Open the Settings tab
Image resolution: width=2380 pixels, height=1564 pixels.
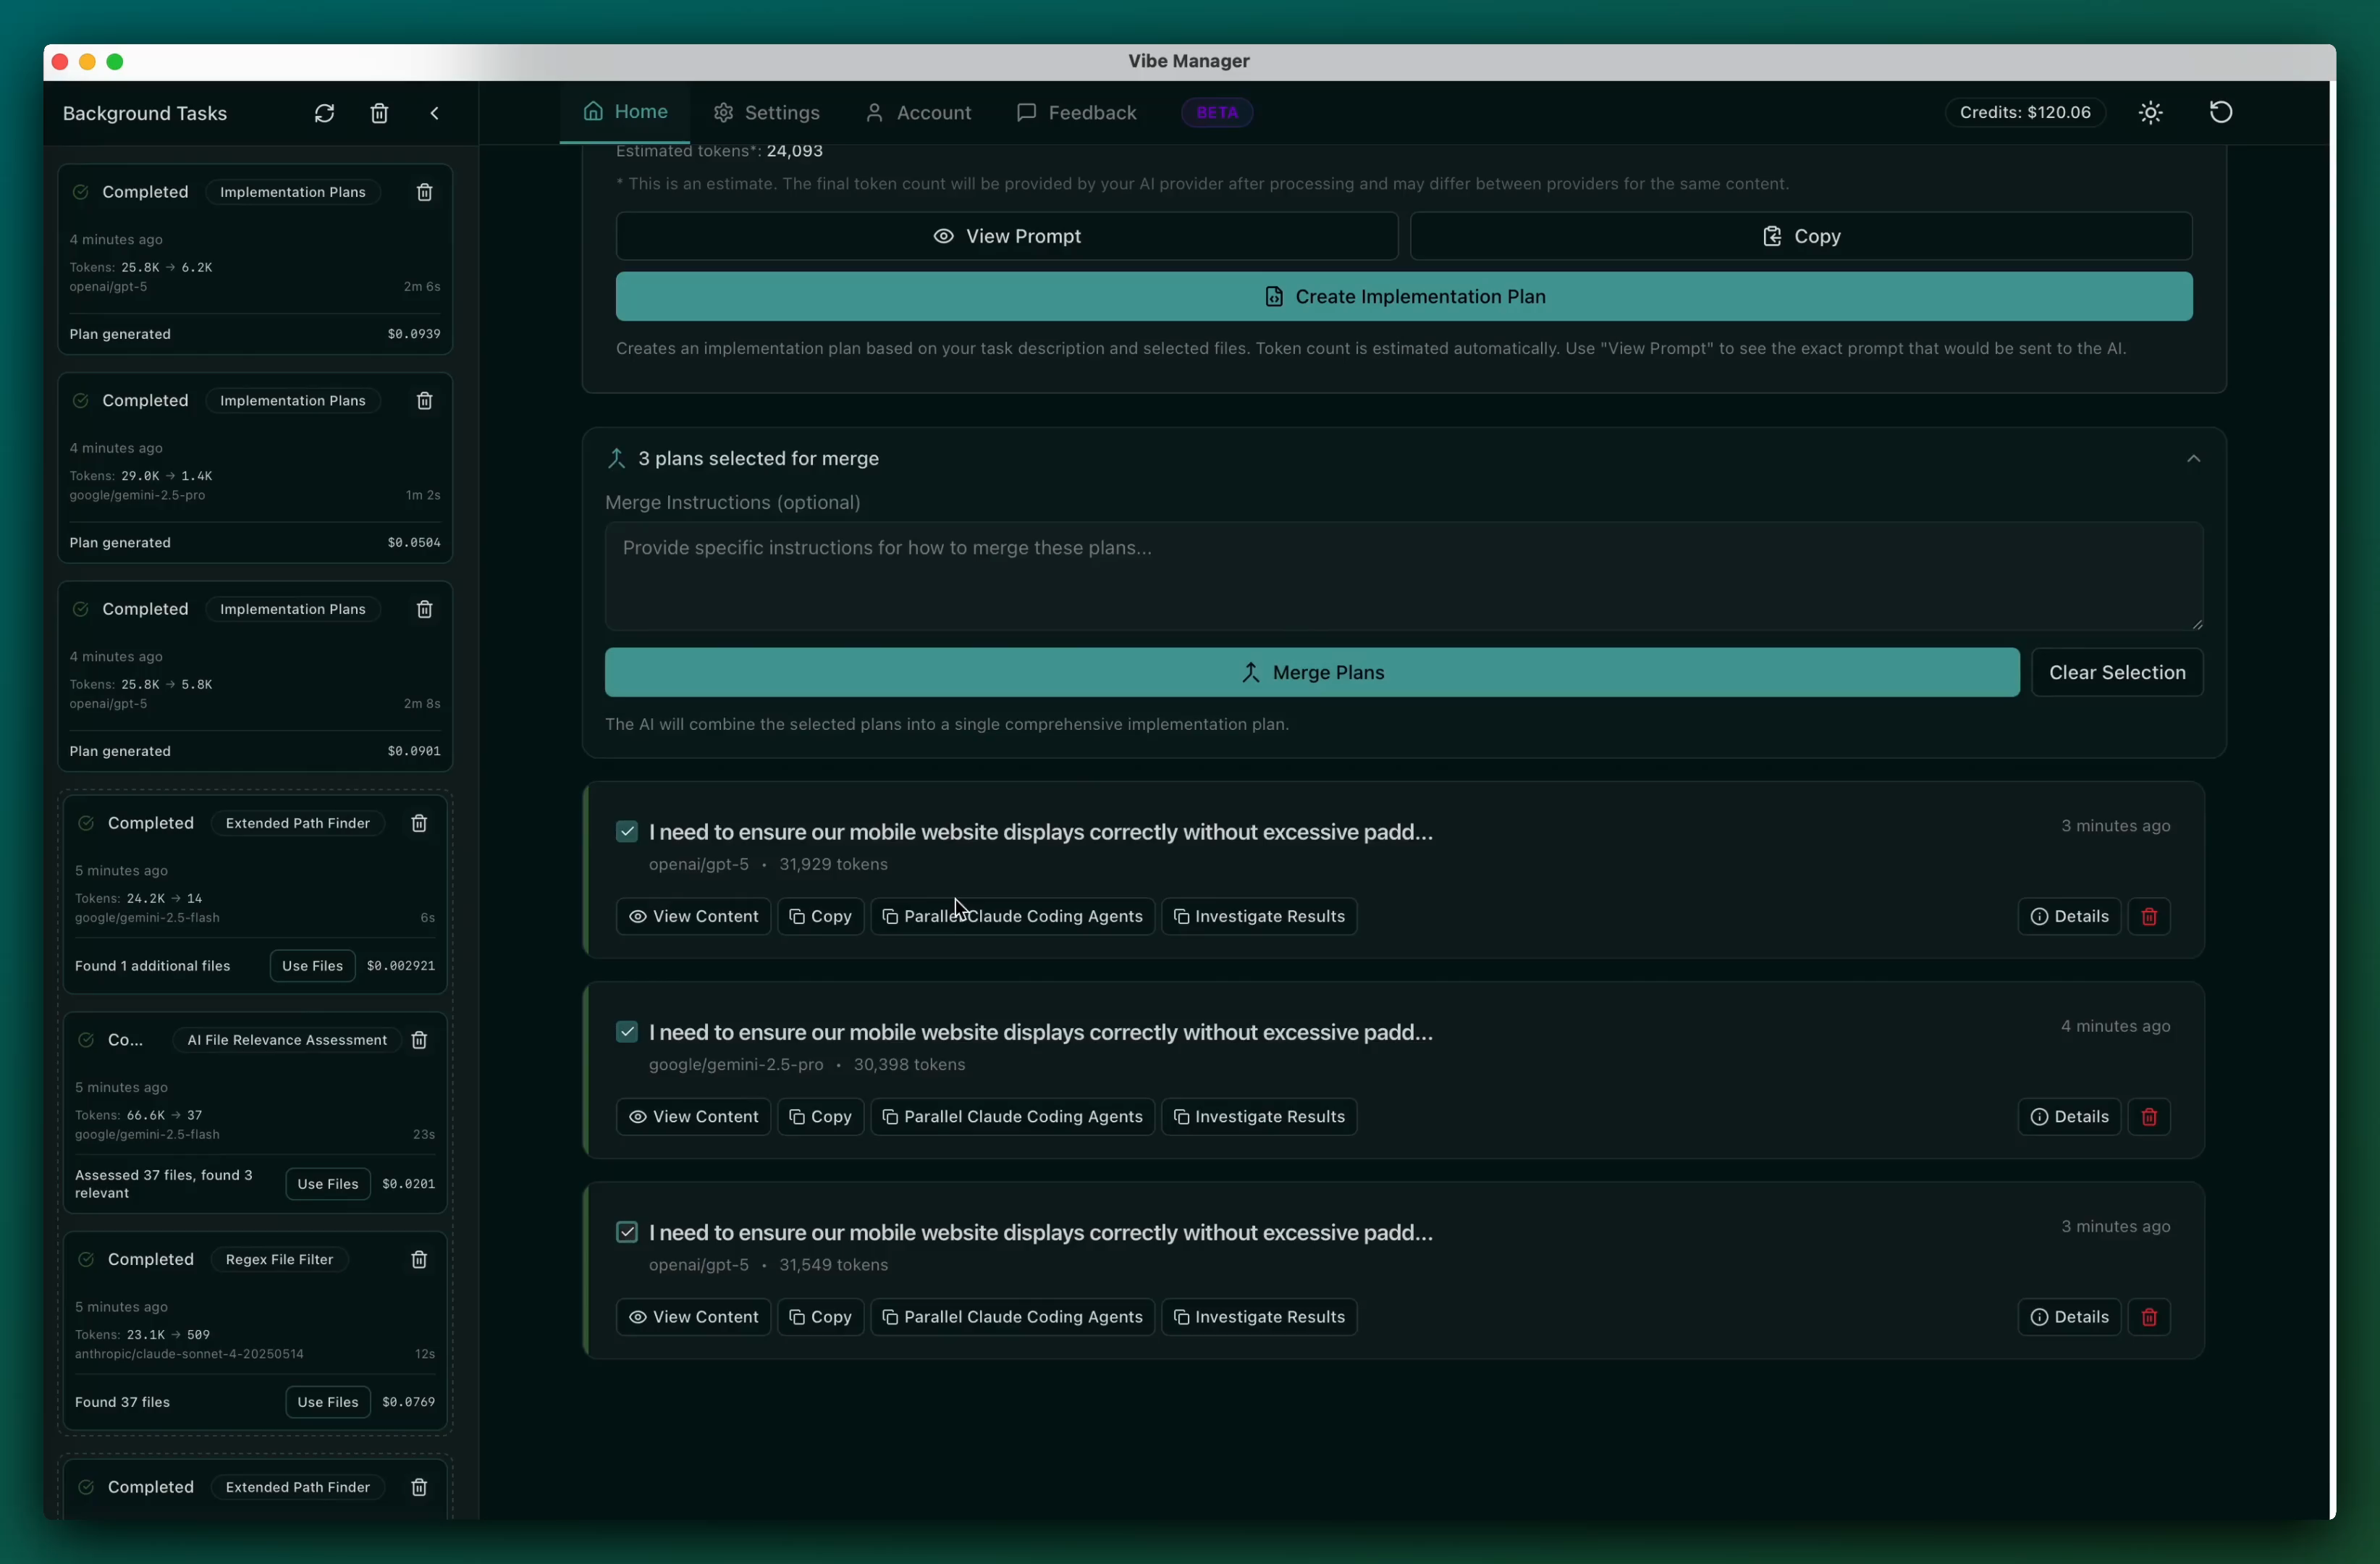pyautogui.click(x=766, y=113)
